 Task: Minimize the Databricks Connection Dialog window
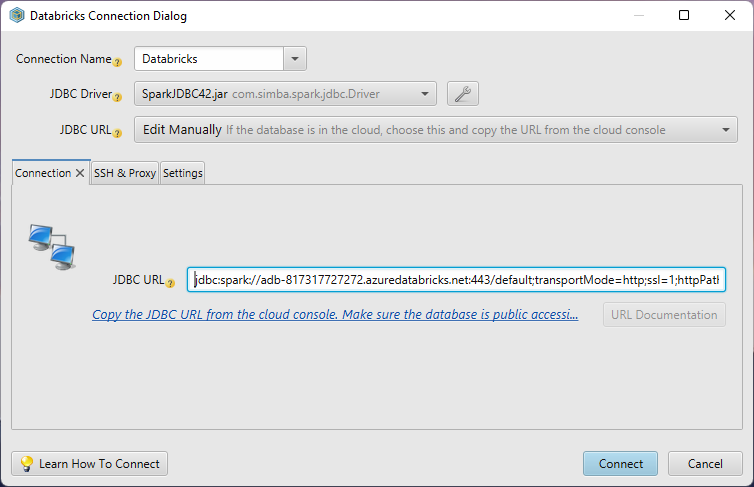coord(639,15)
